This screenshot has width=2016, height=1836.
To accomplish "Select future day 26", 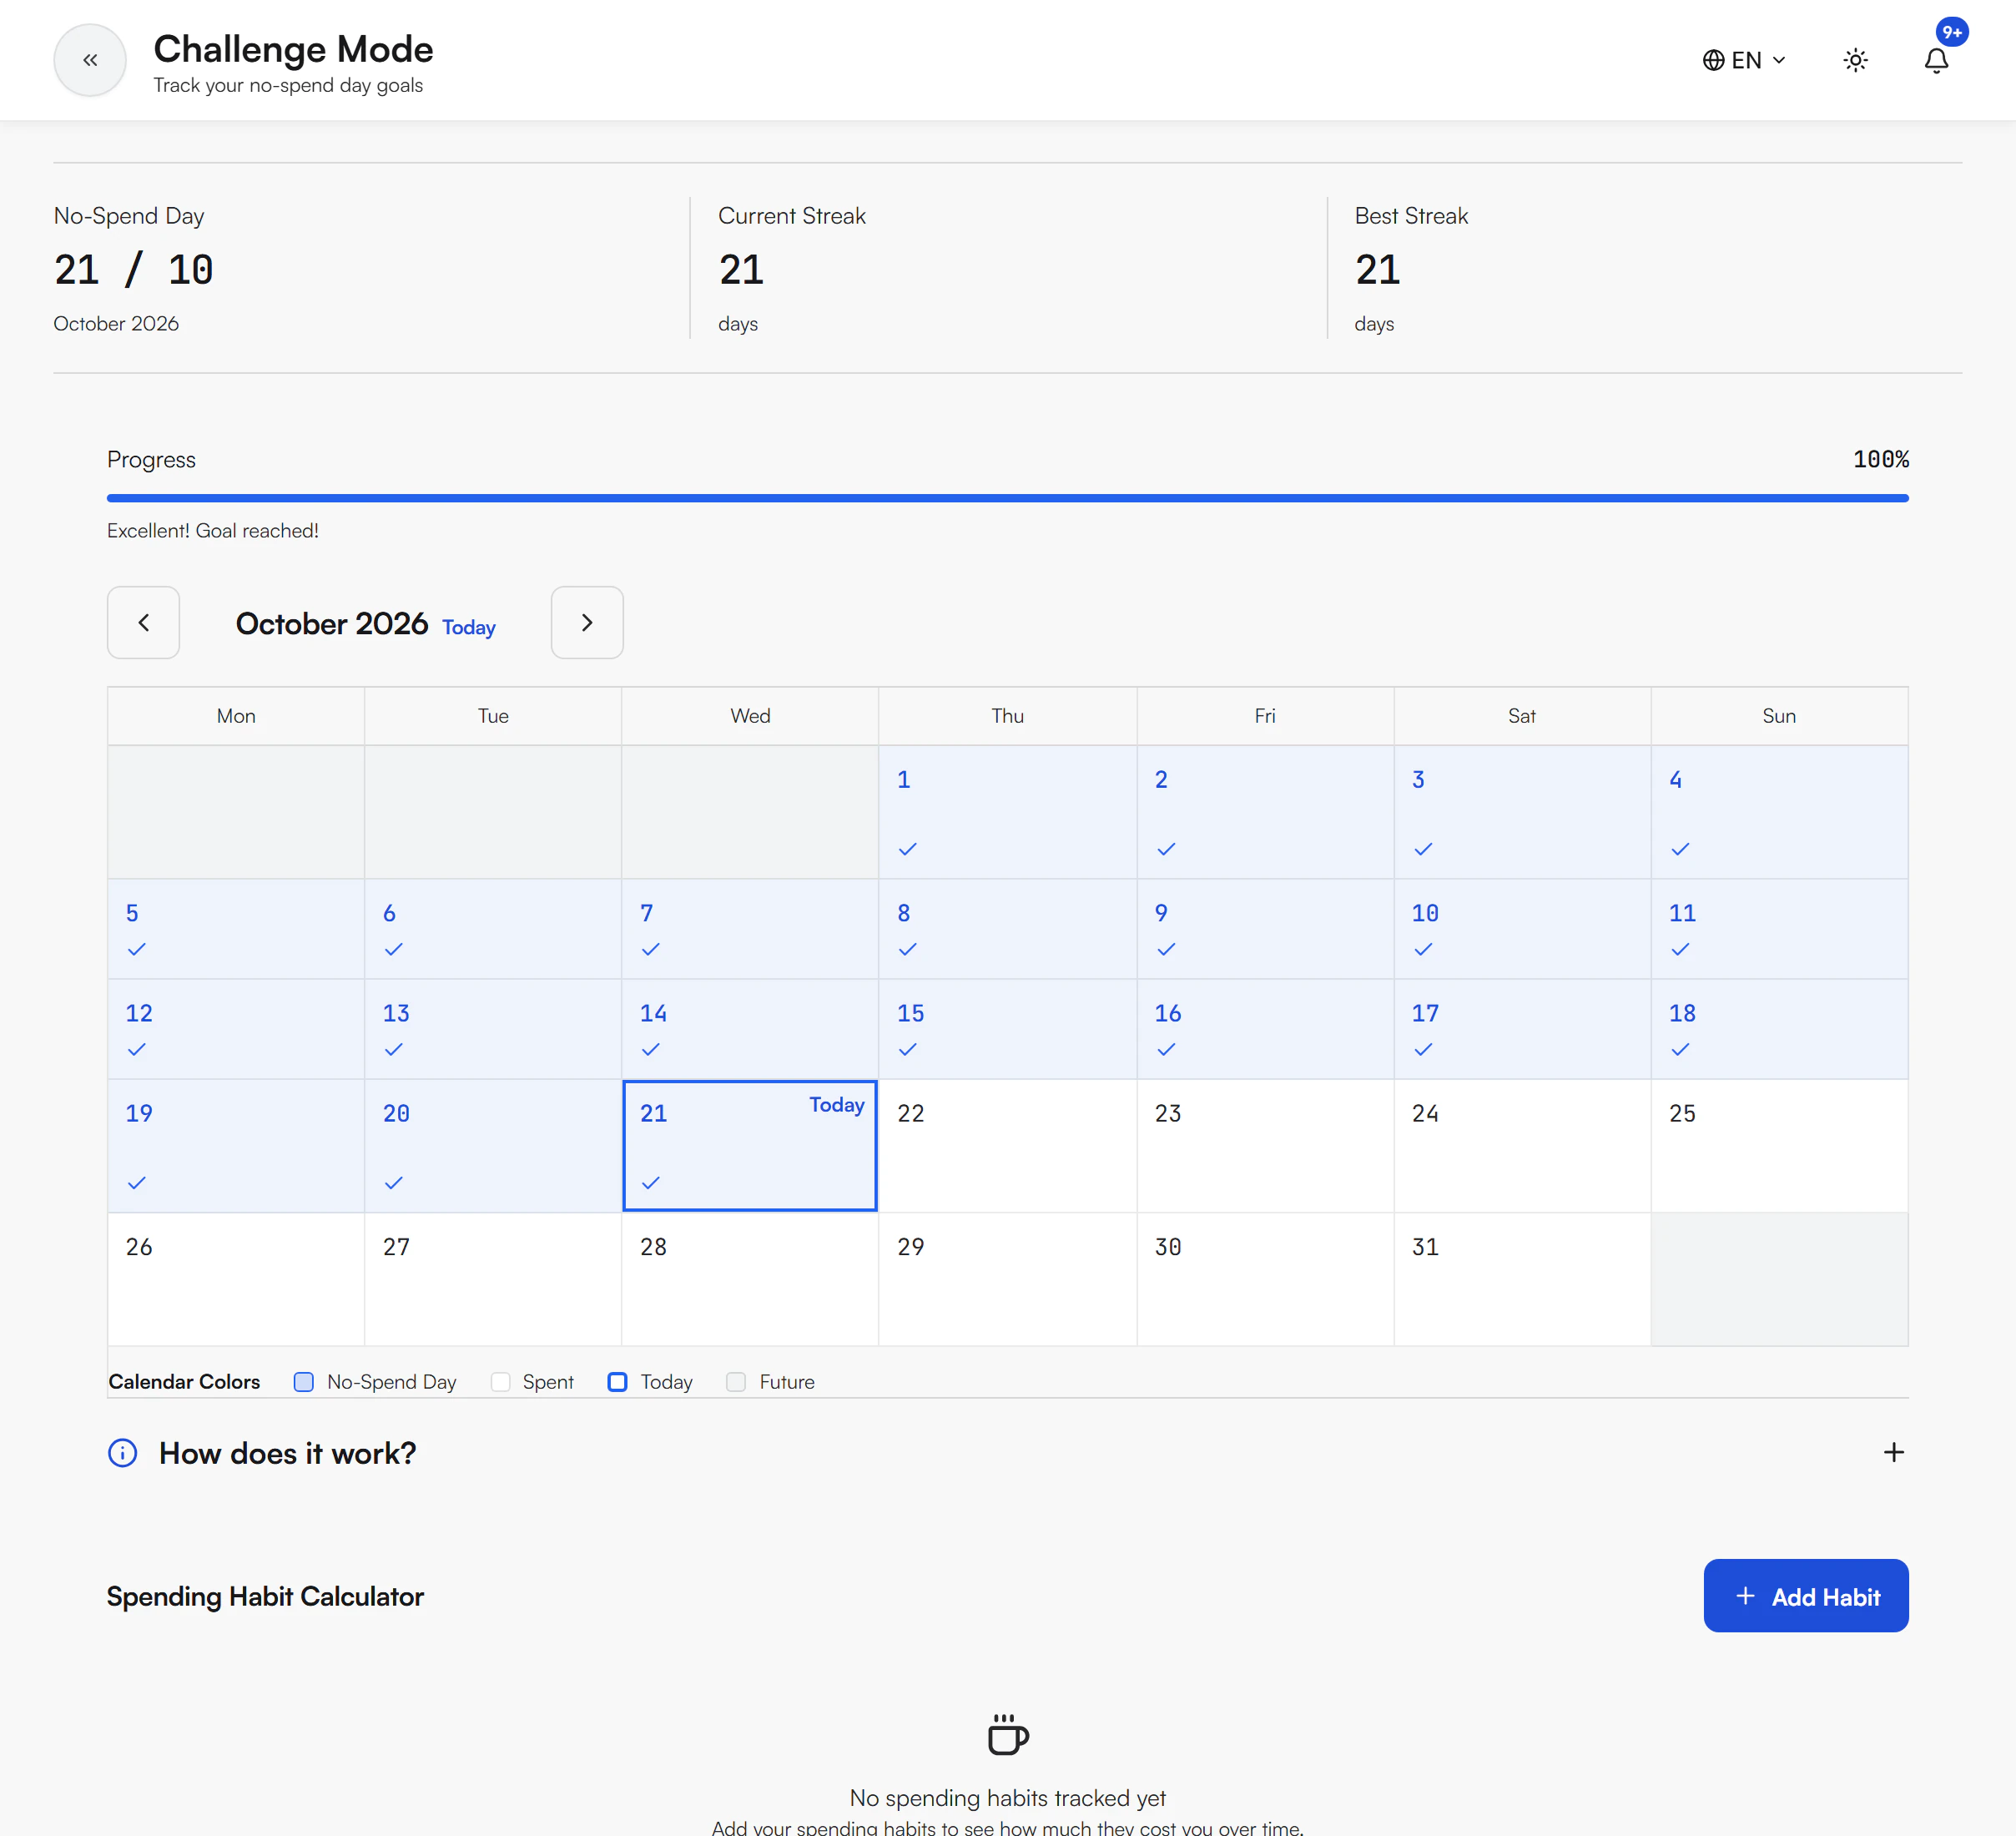I will point(236,1279).
